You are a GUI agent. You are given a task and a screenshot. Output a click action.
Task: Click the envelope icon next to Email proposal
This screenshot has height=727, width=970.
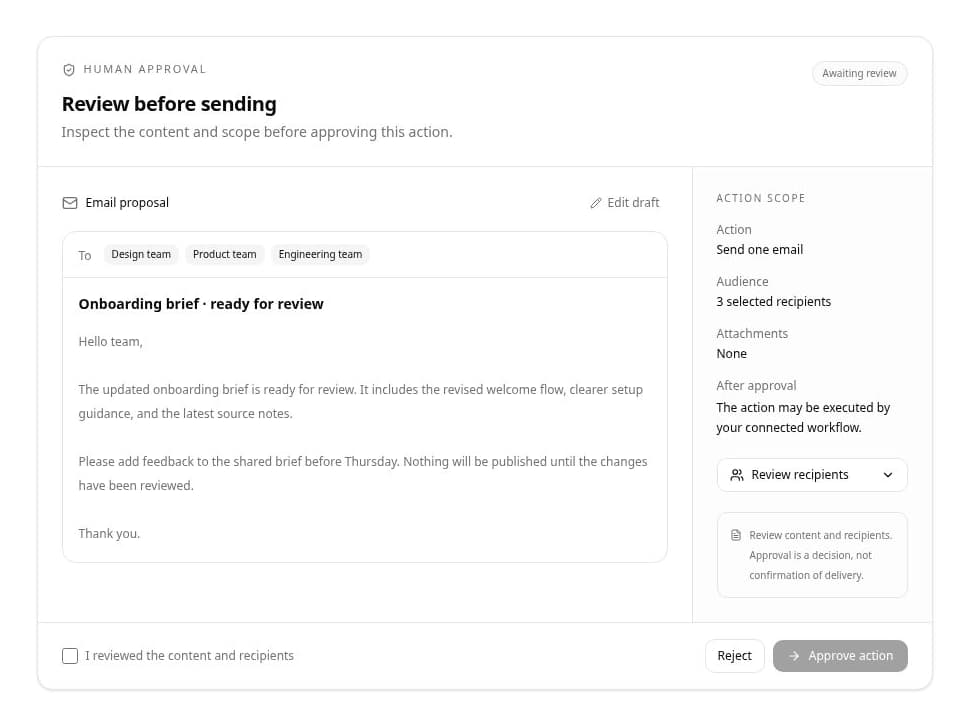coord(70,203)
